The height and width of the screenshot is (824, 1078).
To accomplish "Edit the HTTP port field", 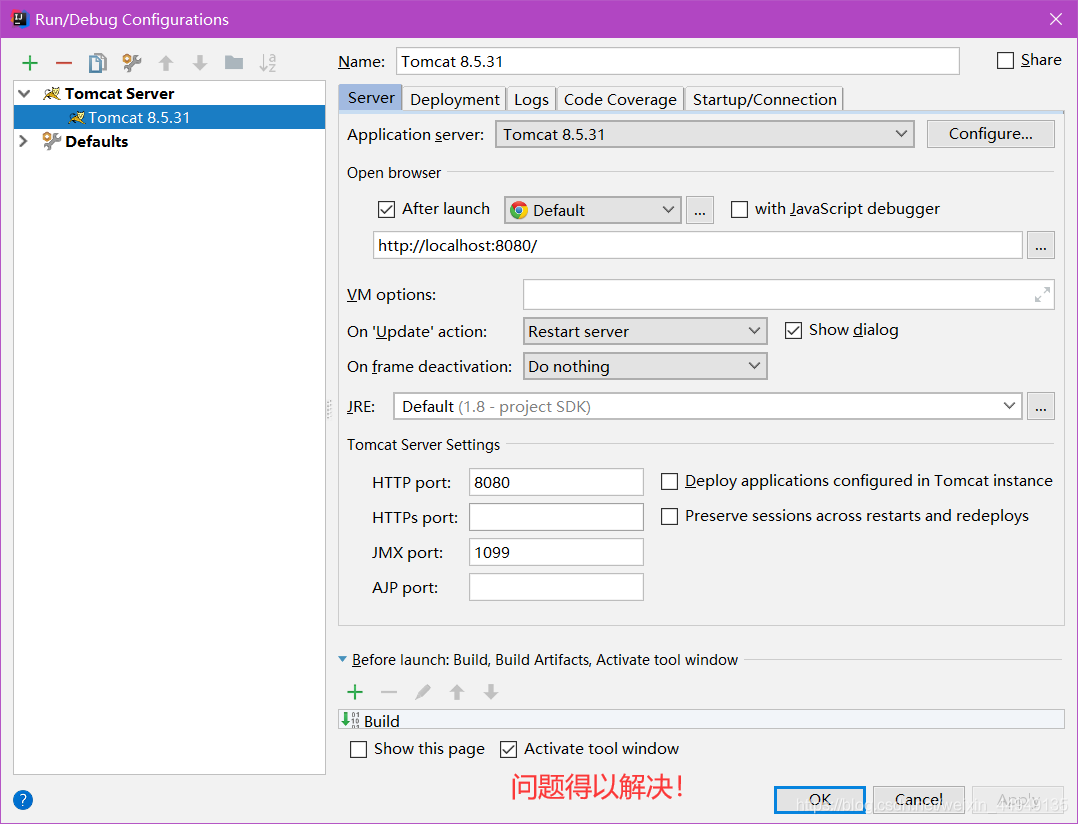I will (x=556, y=481).
